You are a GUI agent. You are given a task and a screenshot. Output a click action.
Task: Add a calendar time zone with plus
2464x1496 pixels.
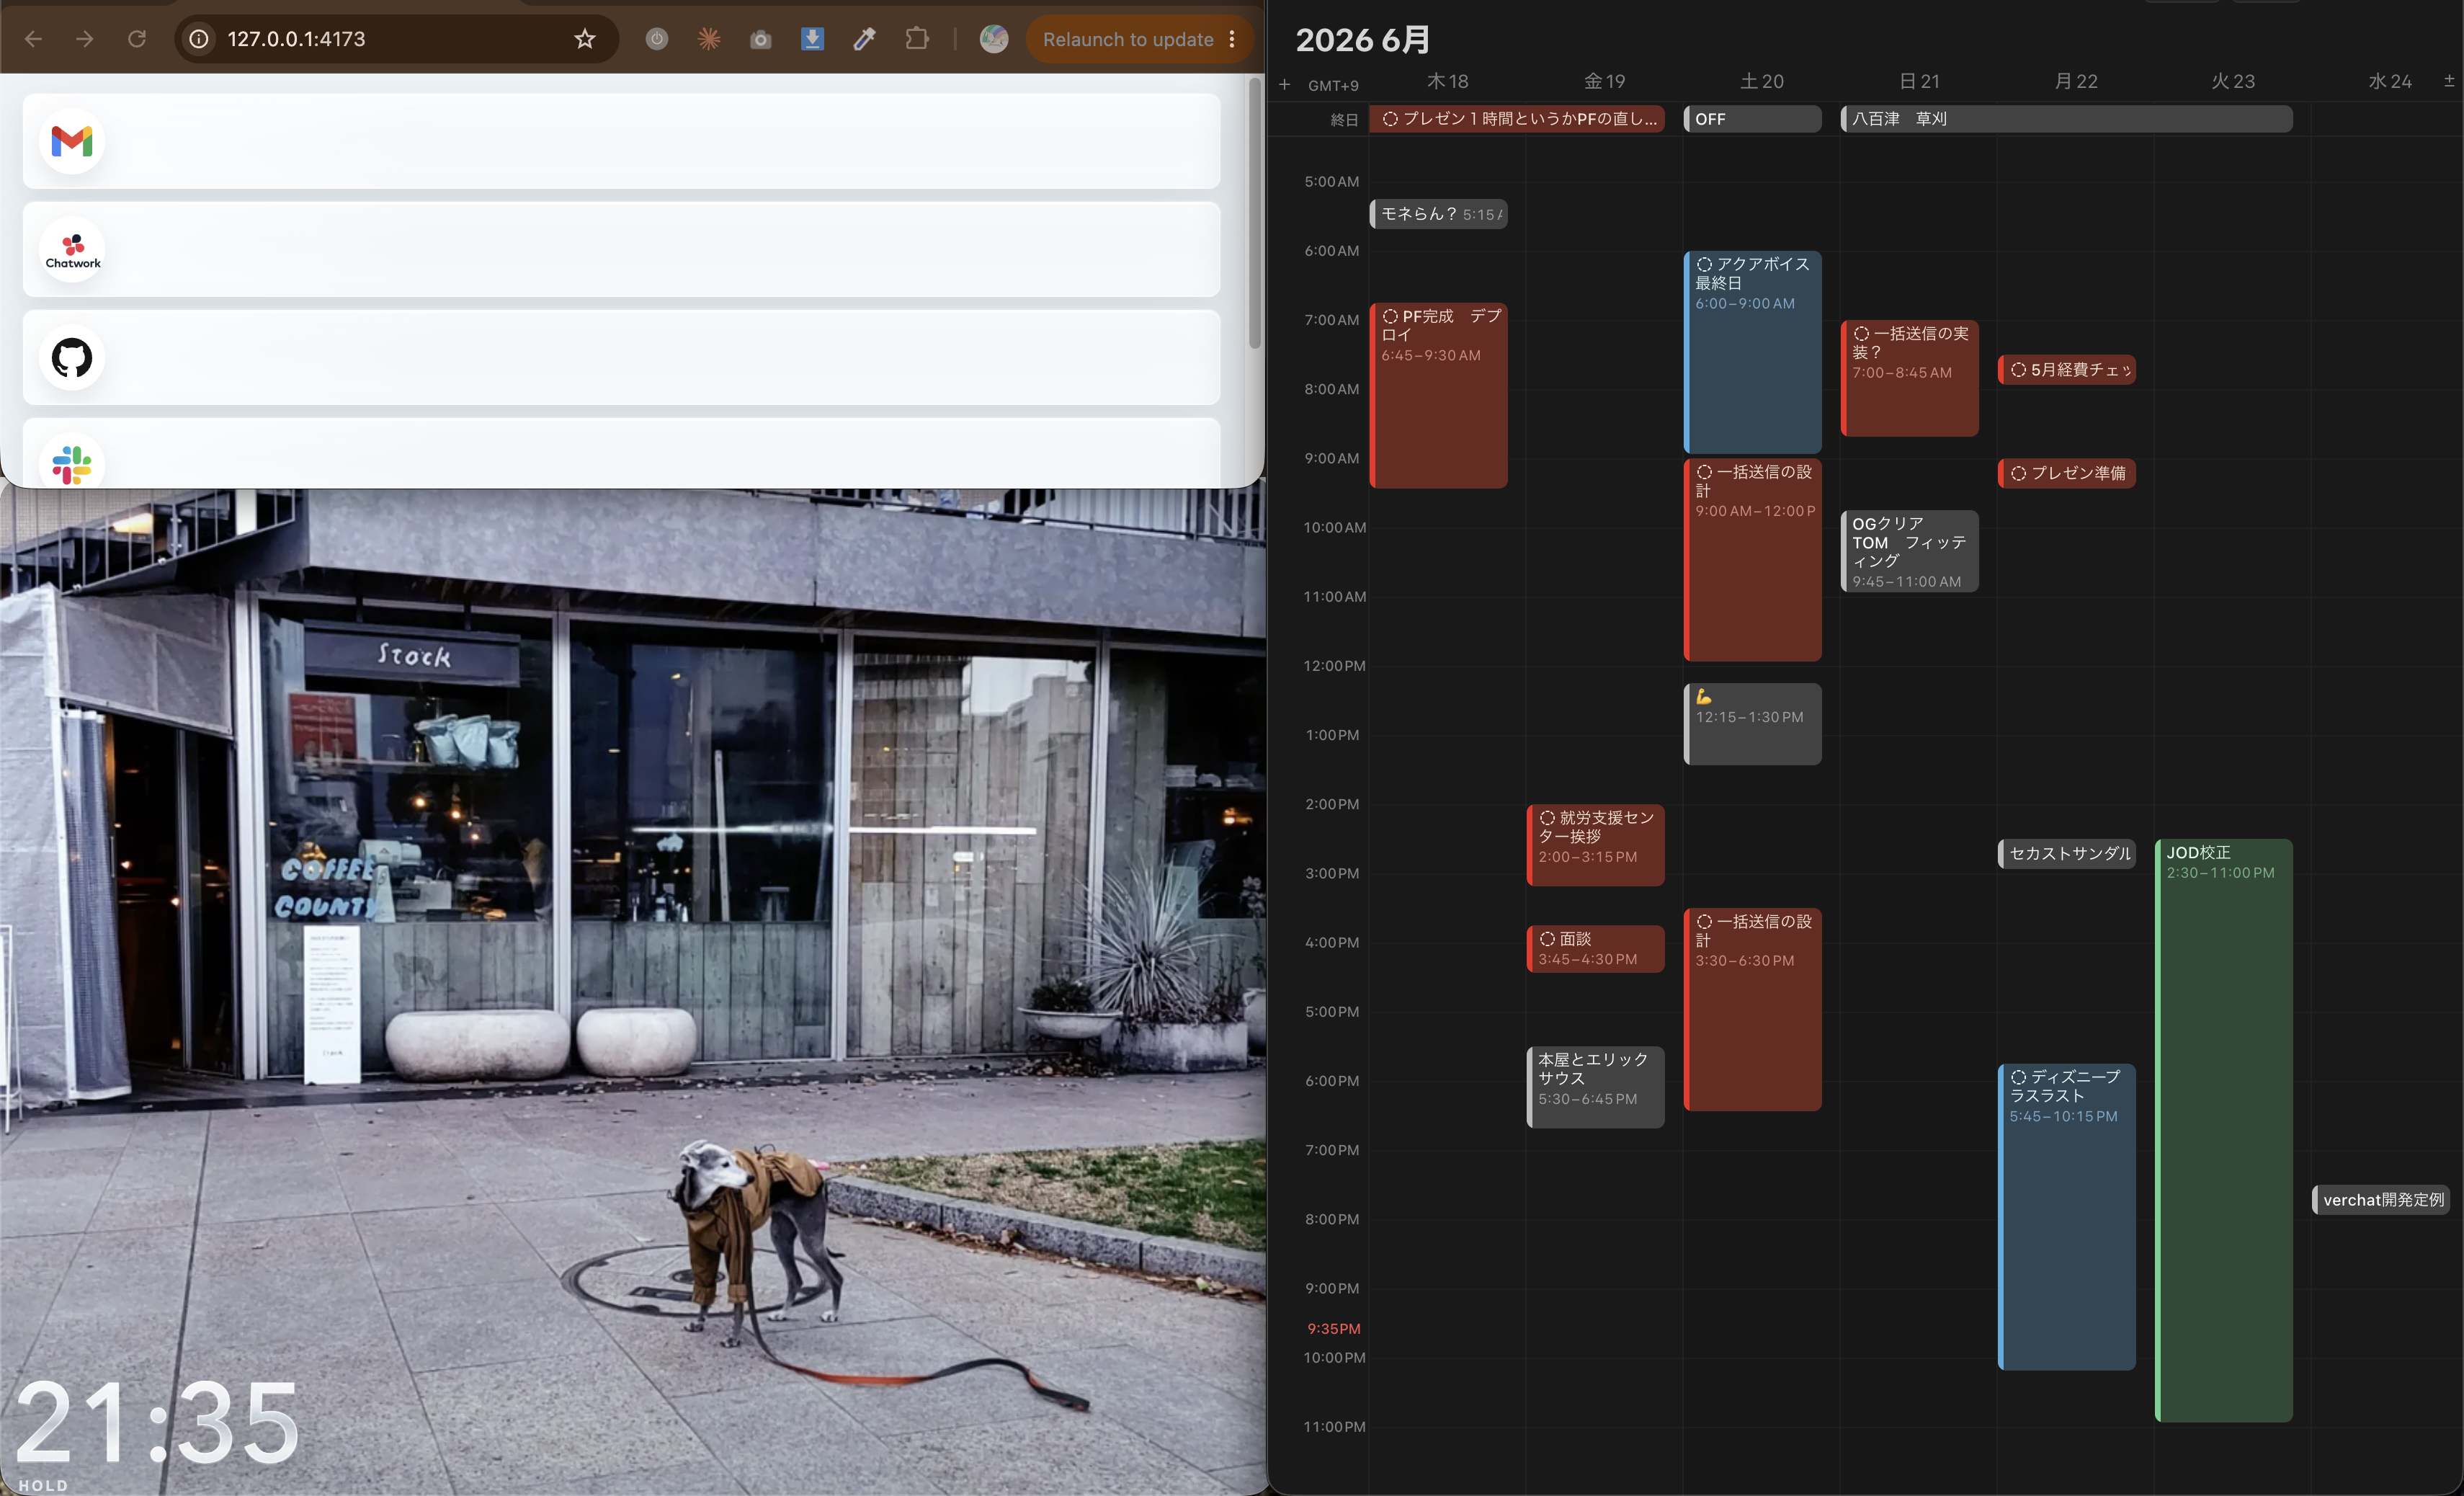point(1285,85)
